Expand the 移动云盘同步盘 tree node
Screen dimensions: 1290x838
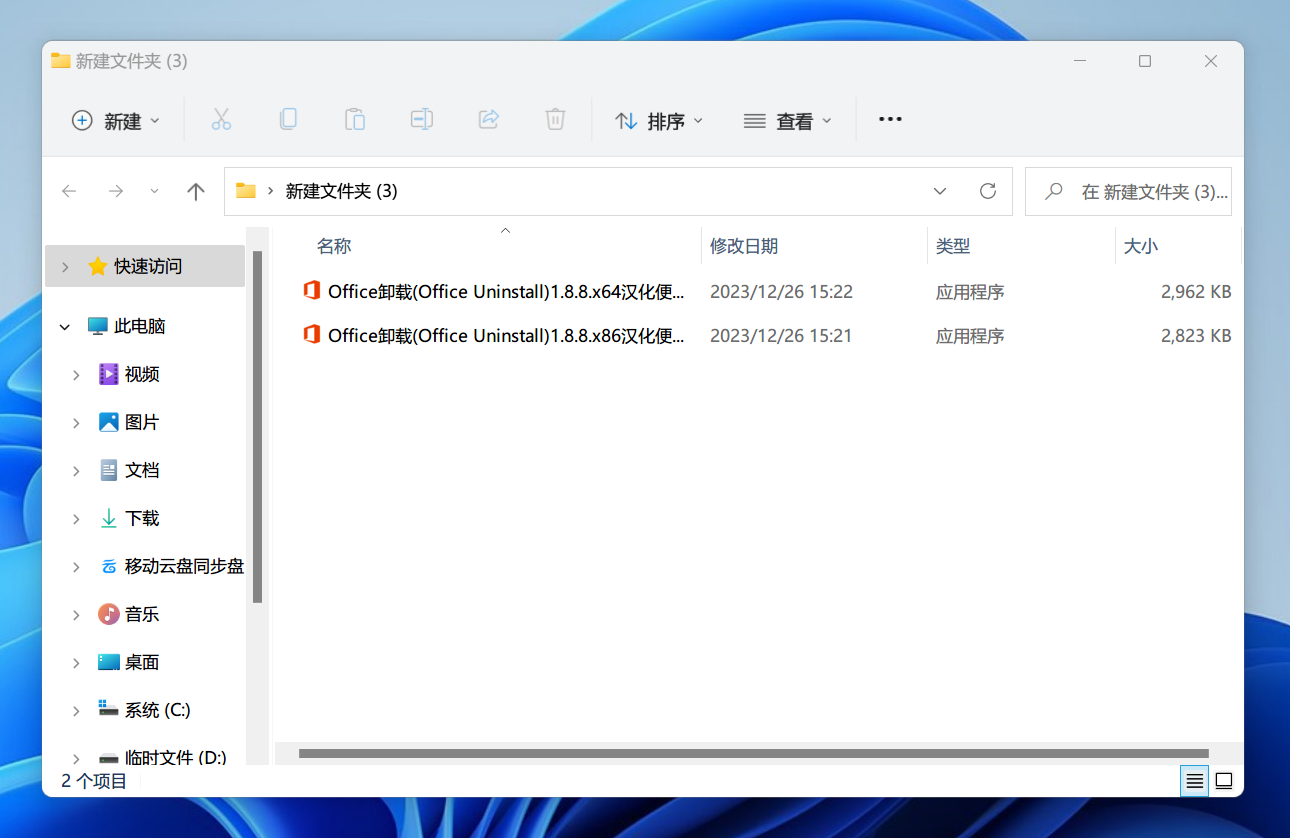coord(76,566)
